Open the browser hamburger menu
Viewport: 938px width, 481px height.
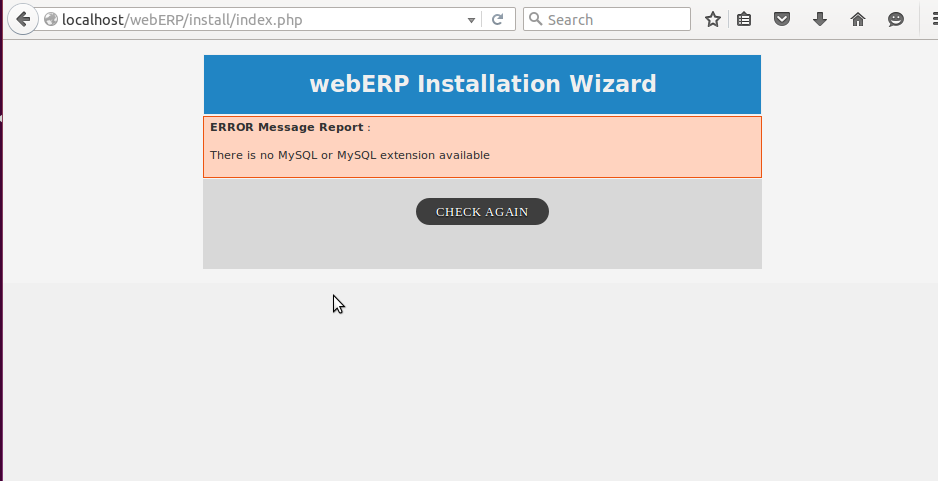tap(934, 19)
